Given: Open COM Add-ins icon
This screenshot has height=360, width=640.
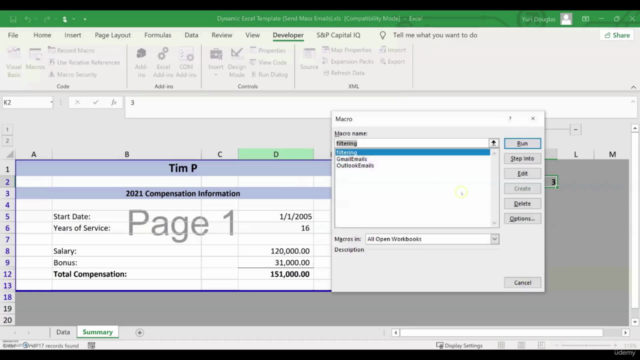Looking at the screenshot, I should tap(186, 62).
